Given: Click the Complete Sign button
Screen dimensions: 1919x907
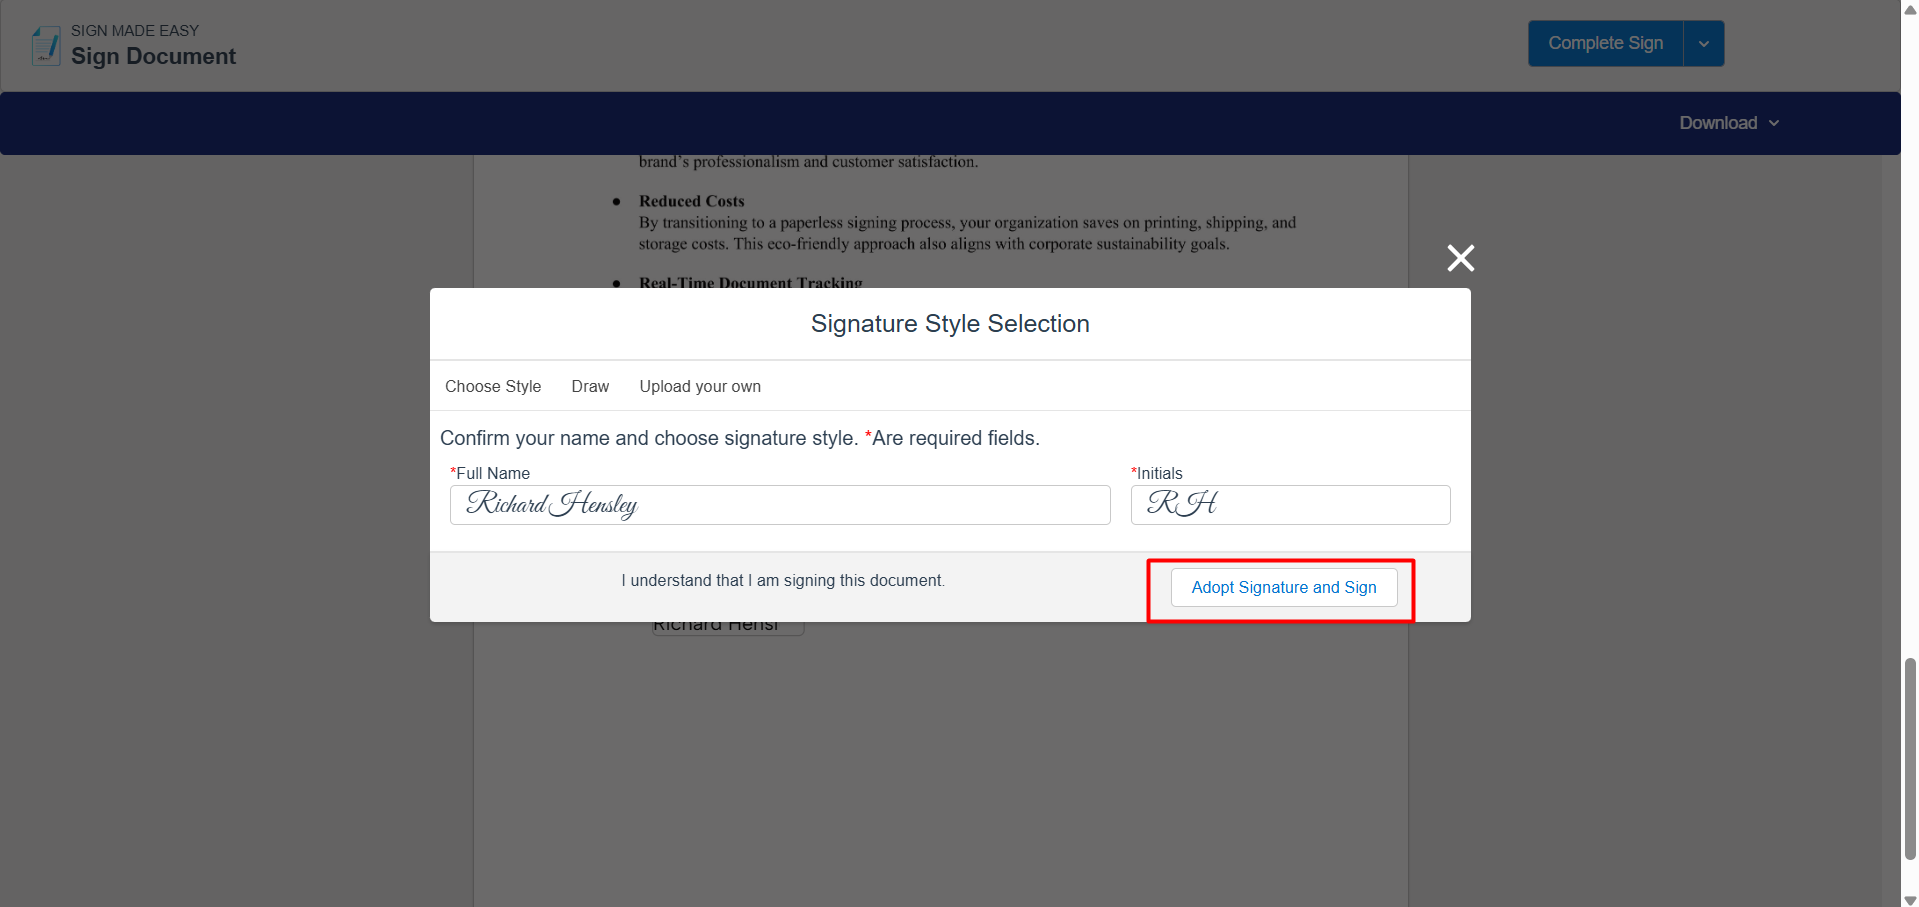Looking at the screenshot, I should coord(1605,43).
